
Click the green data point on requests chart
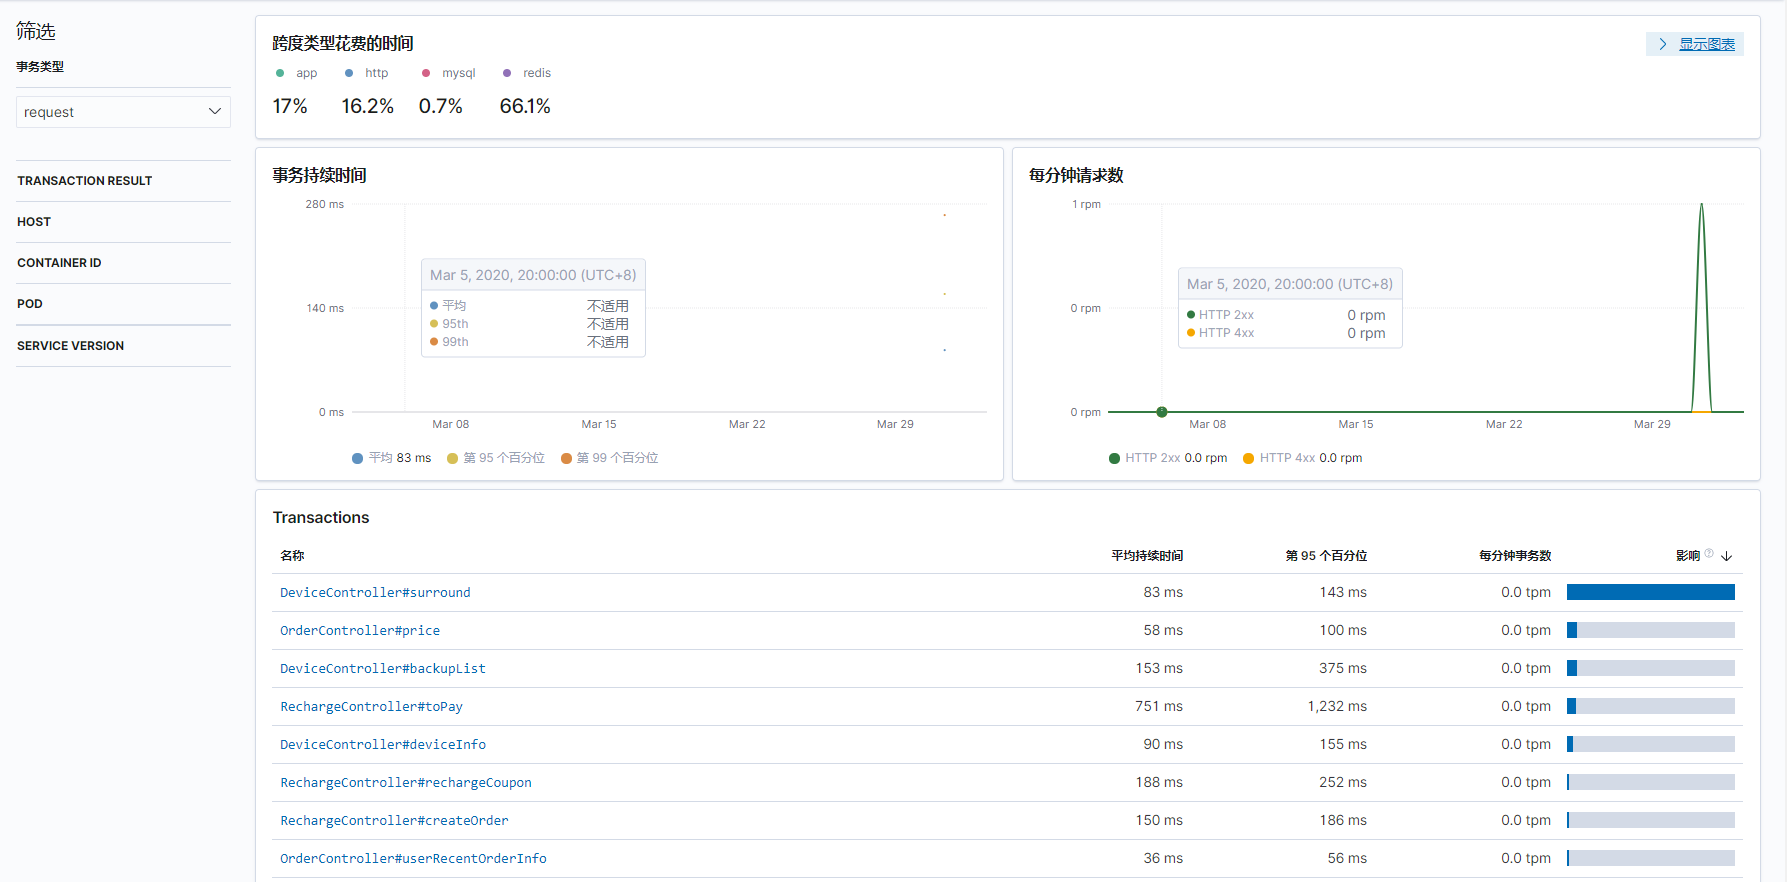[x=1162, y=412]
